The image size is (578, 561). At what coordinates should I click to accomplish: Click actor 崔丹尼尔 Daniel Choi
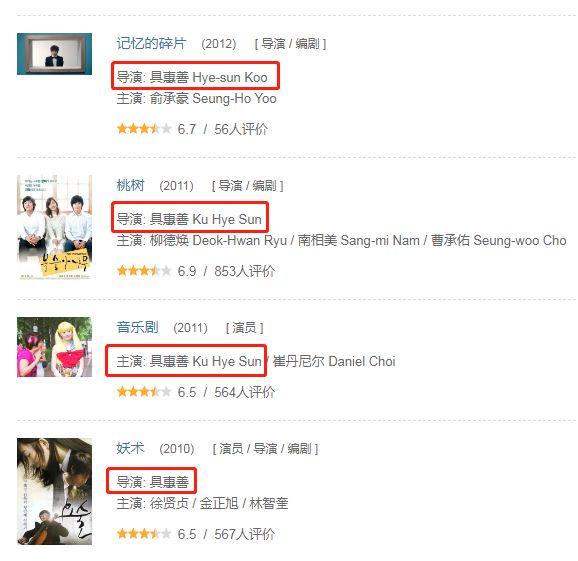point(334,362)
